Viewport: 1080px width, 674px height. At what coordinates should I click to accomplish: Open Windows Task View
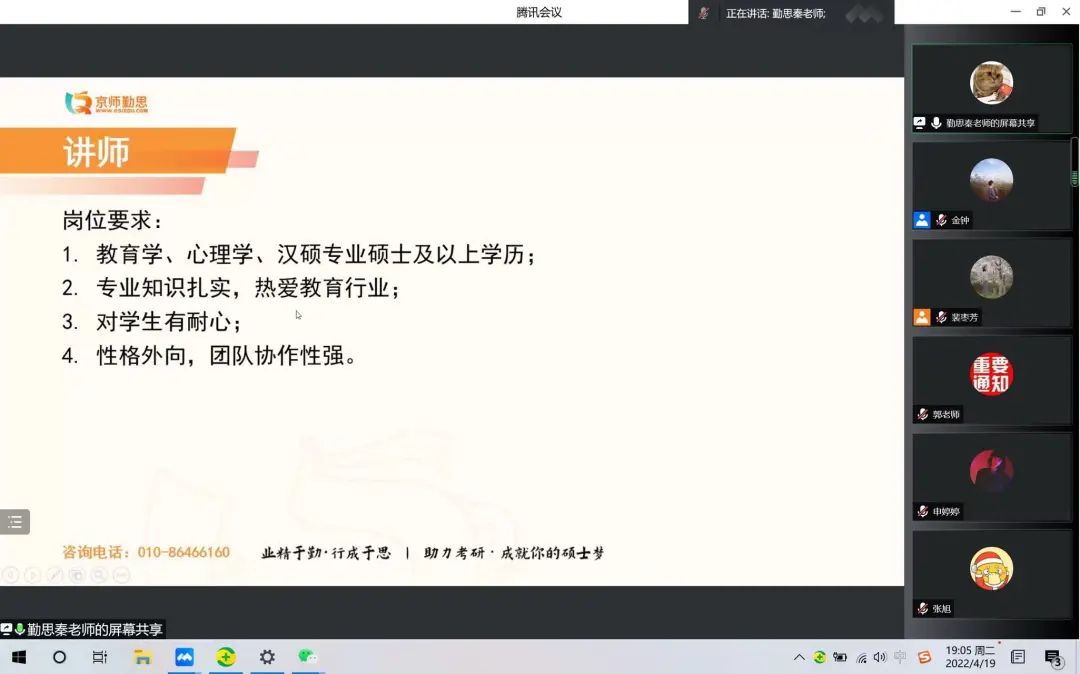(x=100, y=657)
